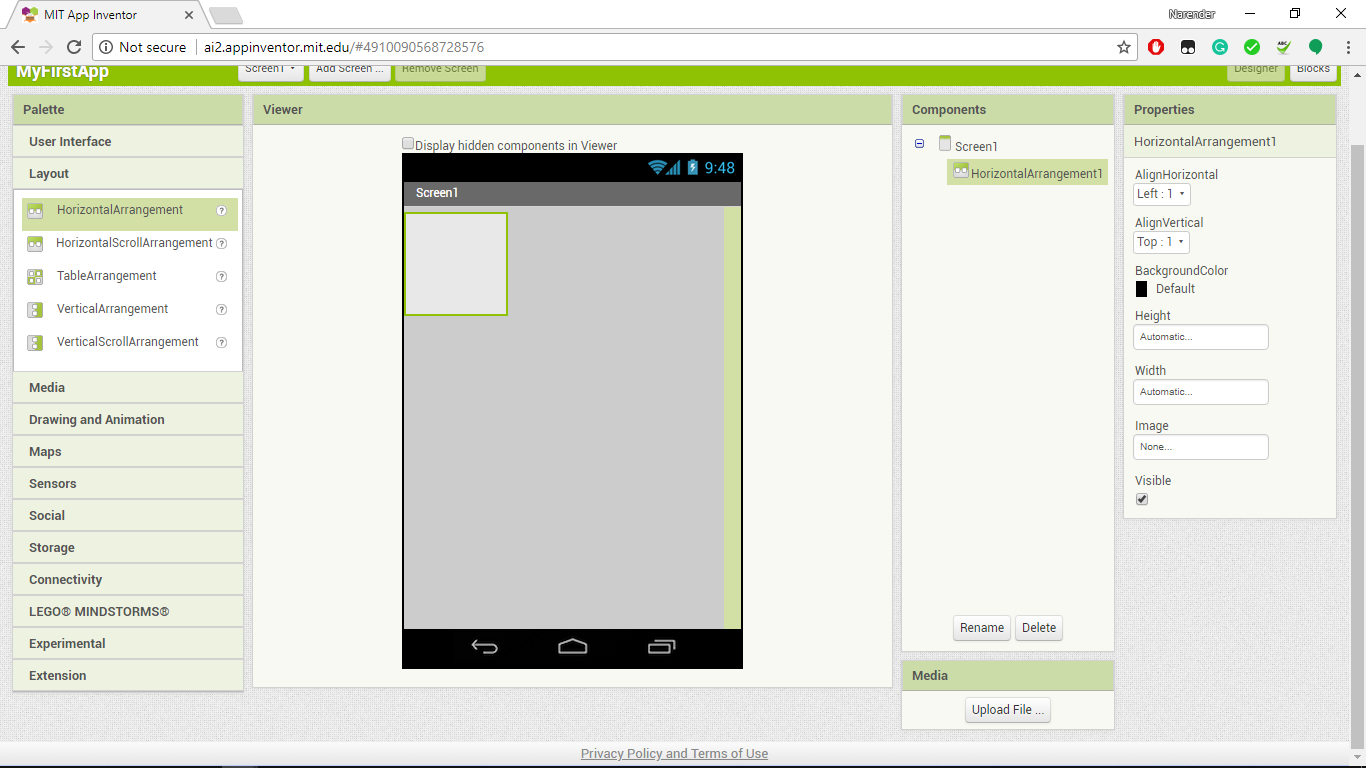
Task: Open Privacy Policy and Terms of Use
Action: pos(674,754)
